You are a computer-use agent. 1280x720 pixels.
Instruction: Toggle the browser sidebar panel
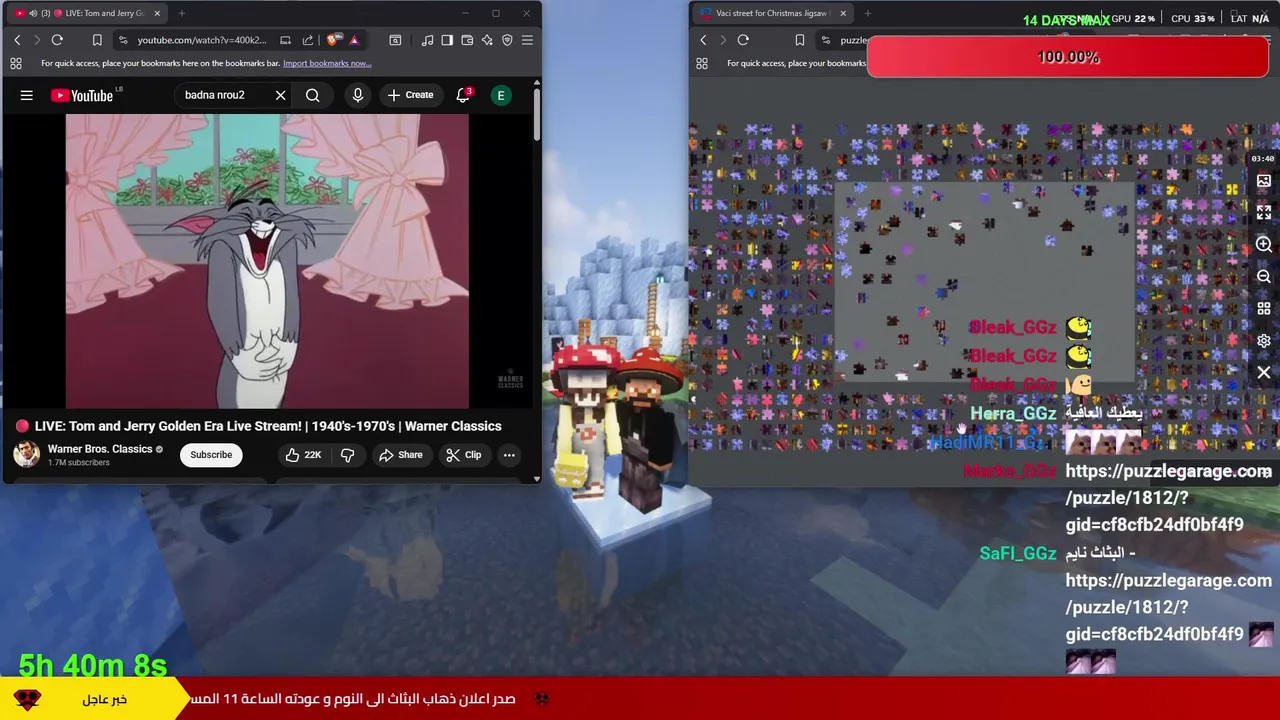(447, 40)
